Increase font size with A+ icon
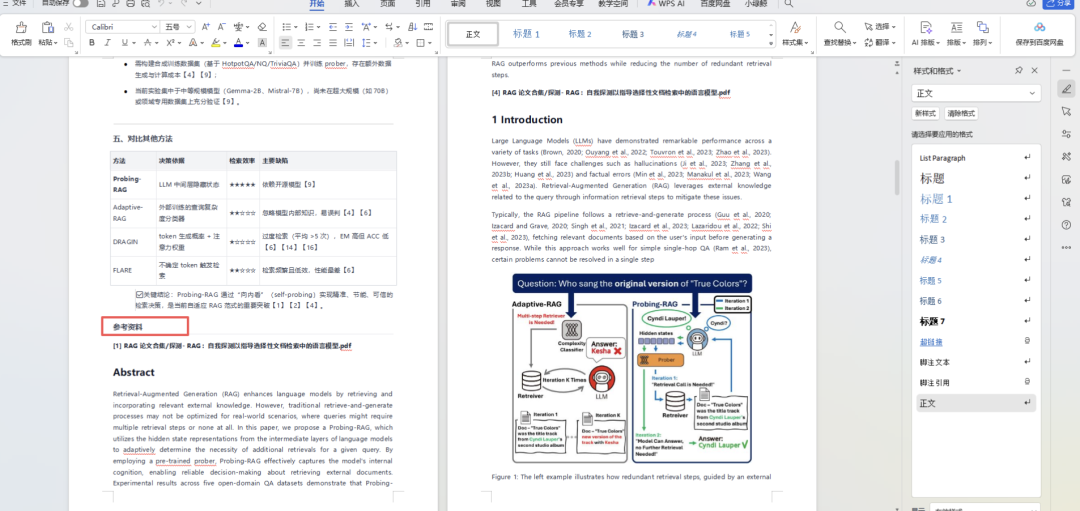This screenshot has width=1080, height=511. (206, 27)
